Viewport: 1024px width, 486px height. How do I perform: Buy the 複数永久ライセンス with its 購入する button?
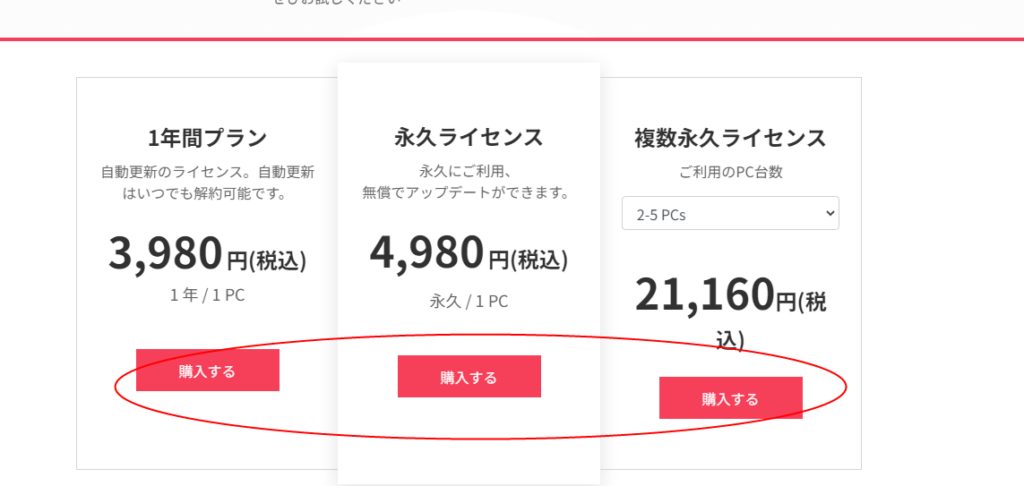(730, 399)
